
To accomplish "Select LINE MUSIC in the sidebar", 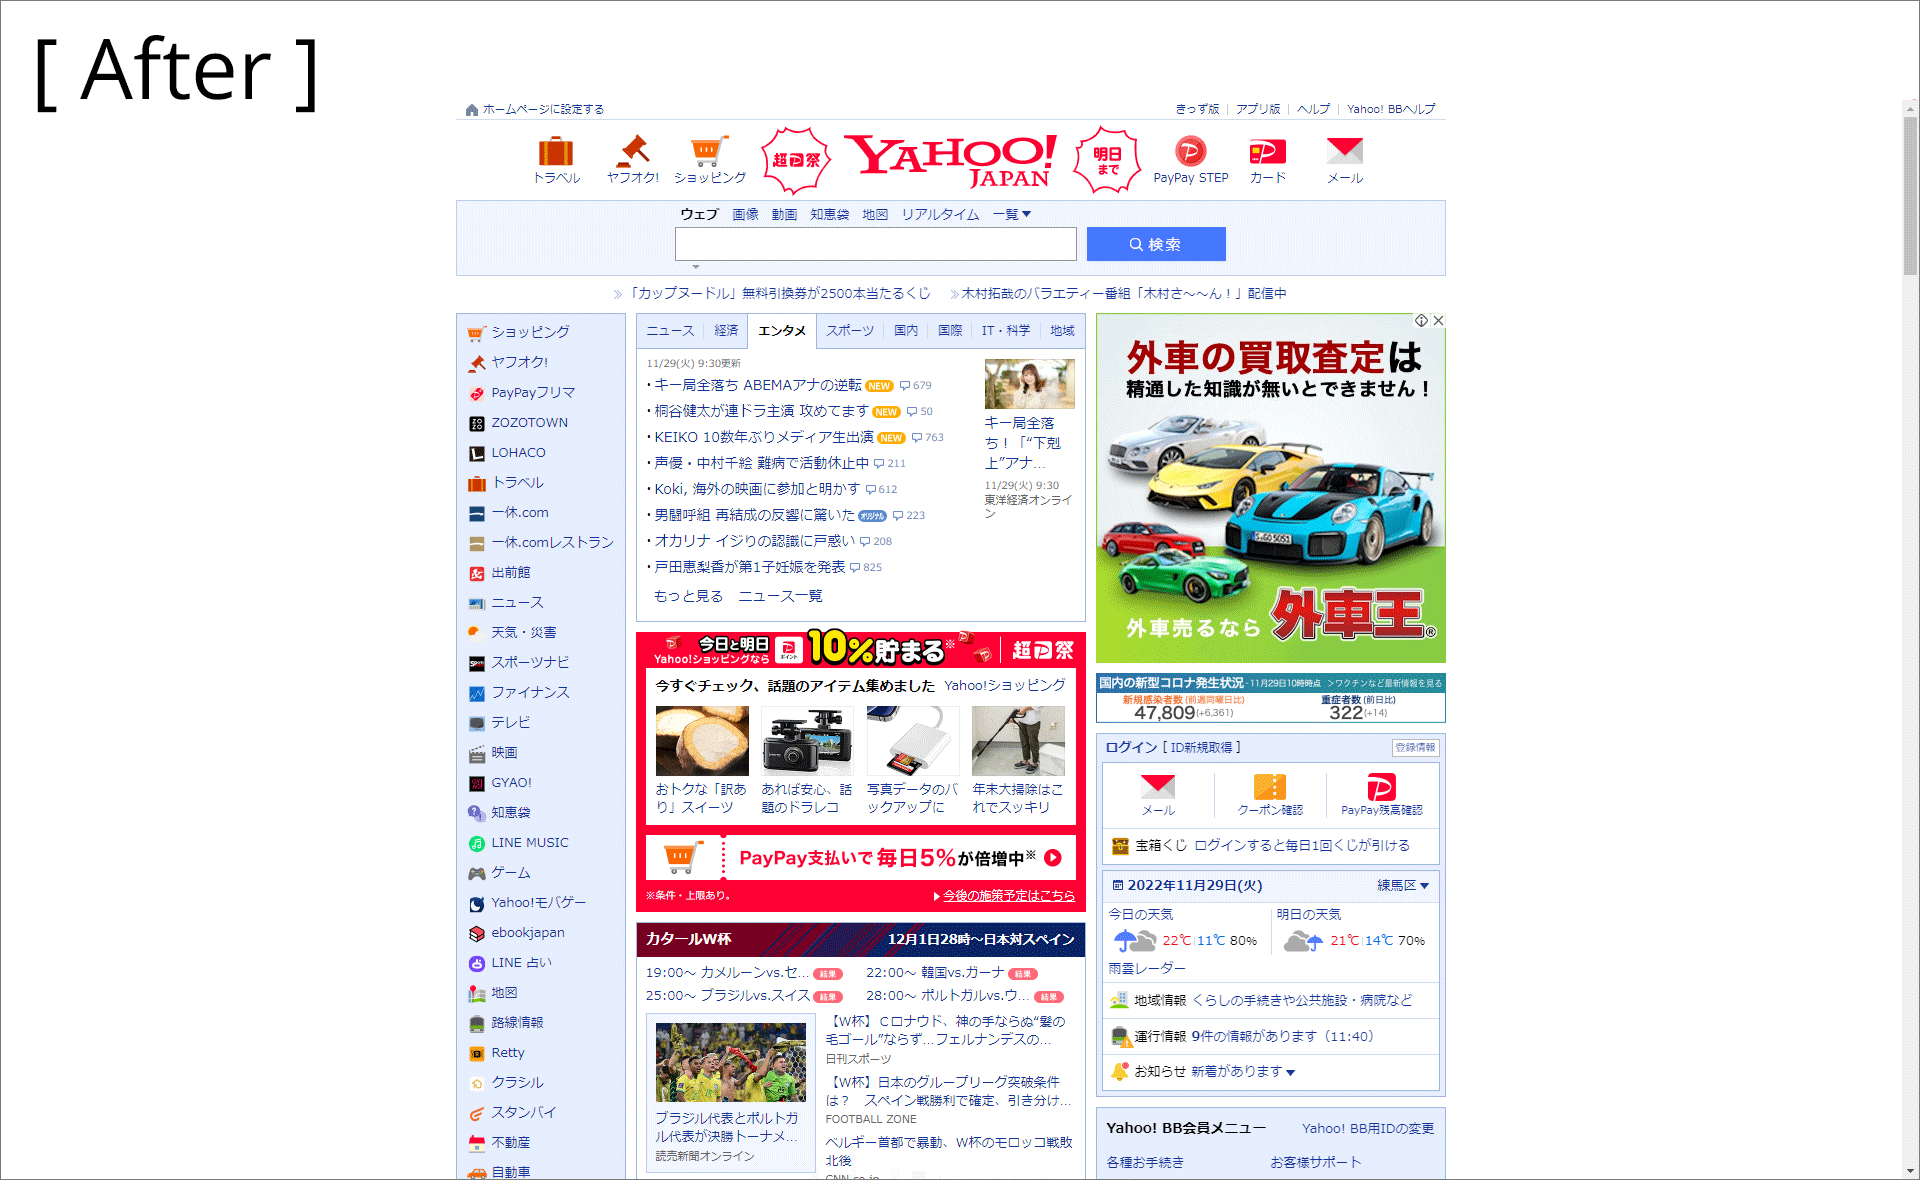I will (x=529, y=842).
